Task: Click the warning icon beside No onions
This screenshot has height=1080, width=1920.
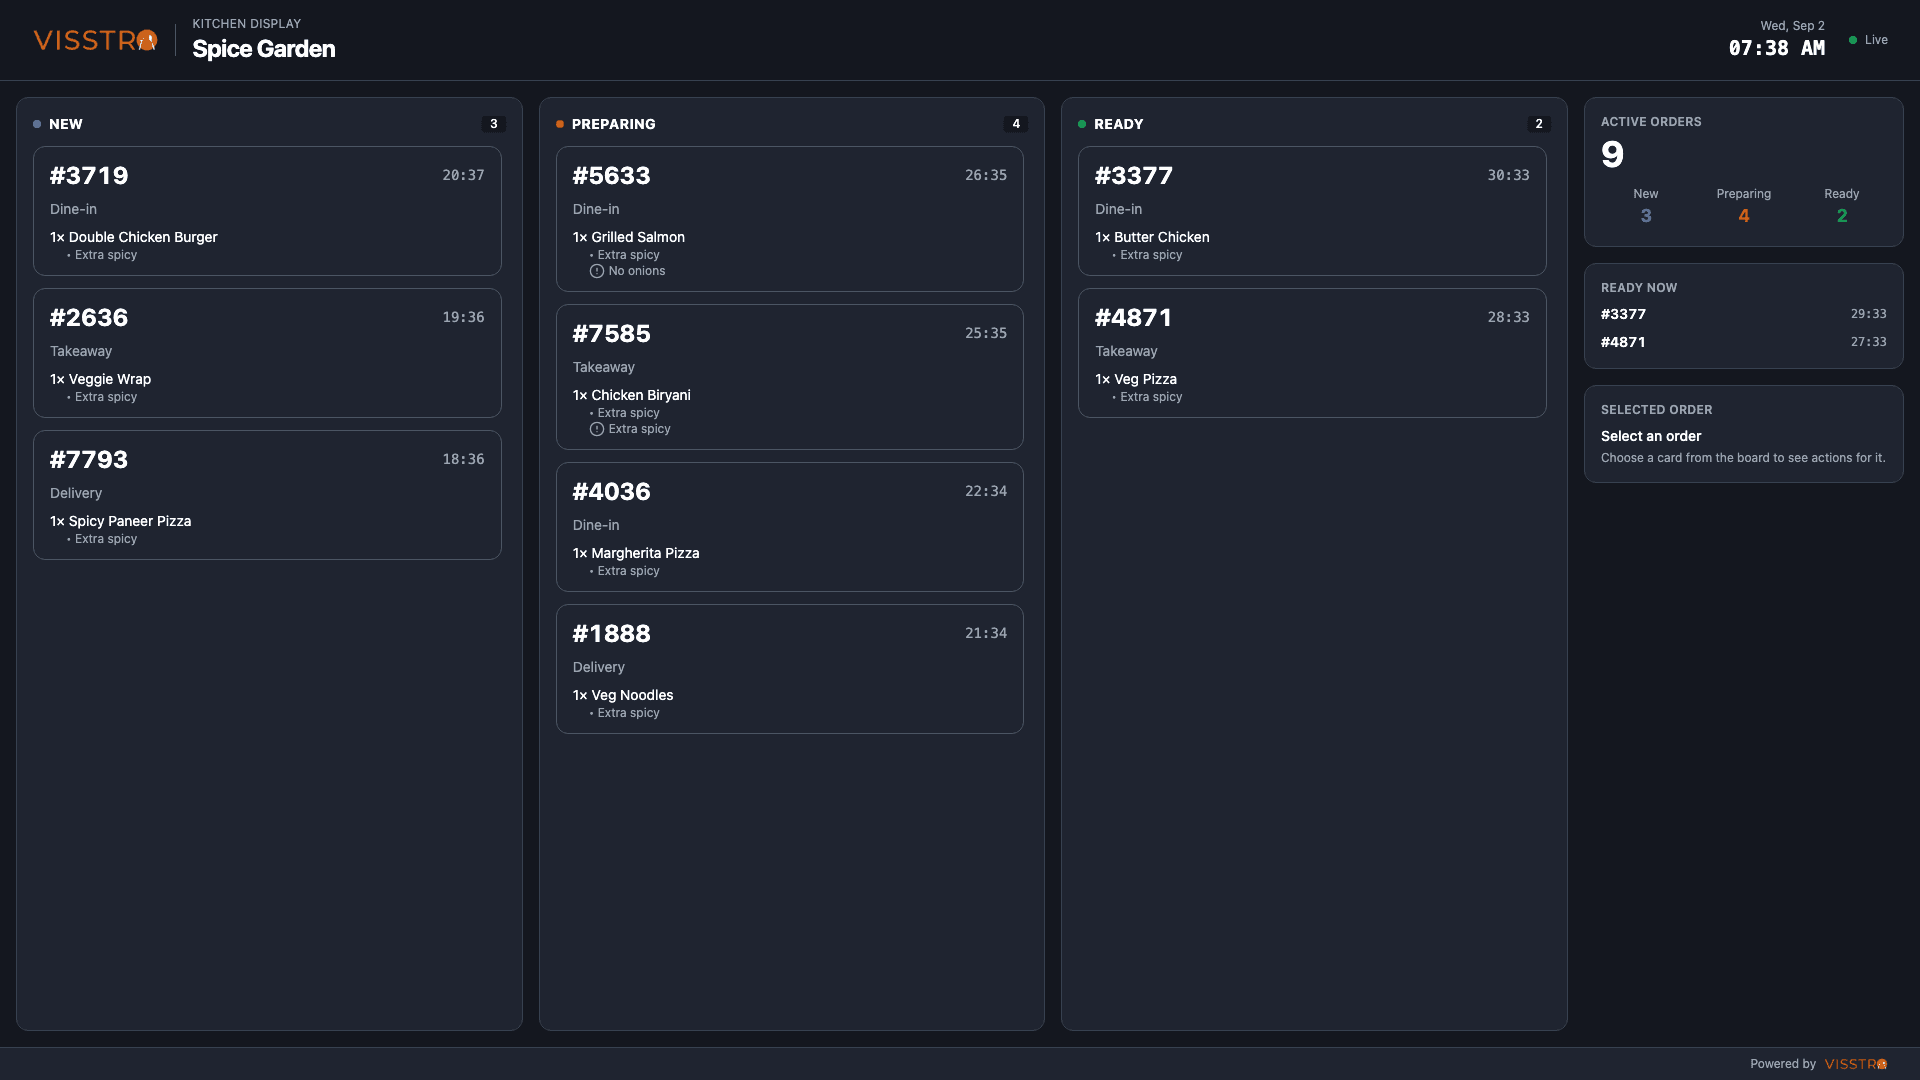Action: click(597, 271)
